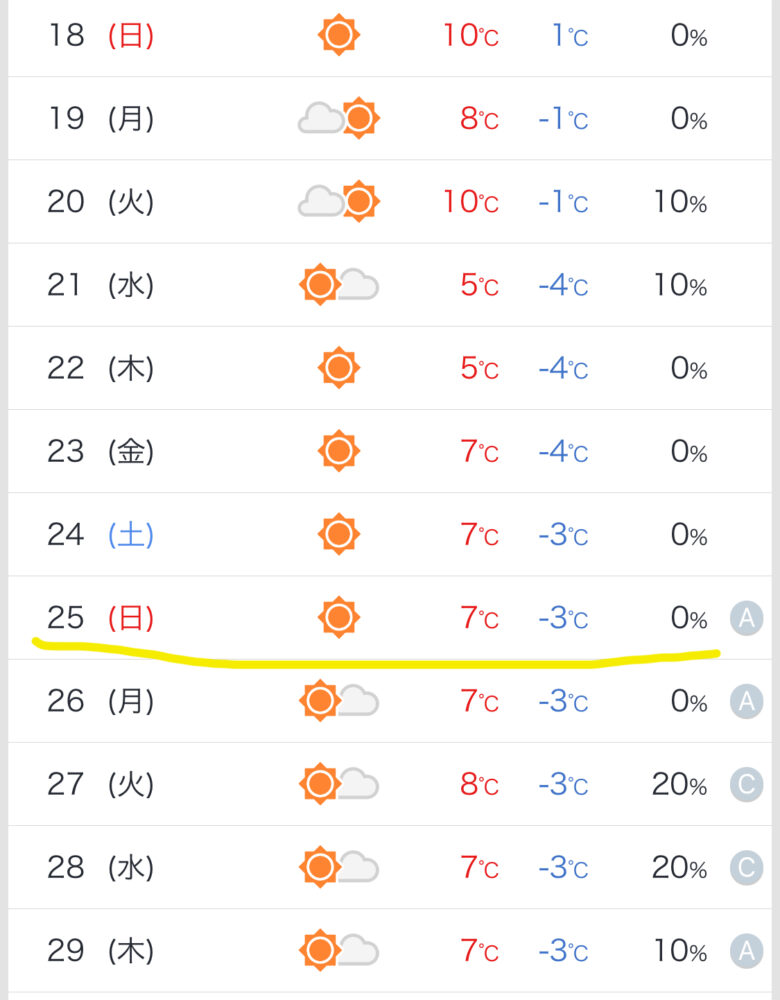Click the sunny icon for the 18th
Screen dimensions: 780x1000
(338, 36)
